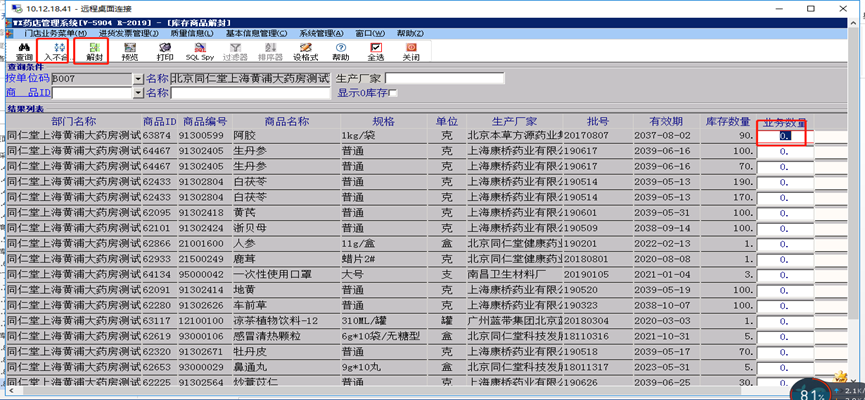Click the 库存数量 column header
The width and height of the screenshot is (865, 400).
728,121
